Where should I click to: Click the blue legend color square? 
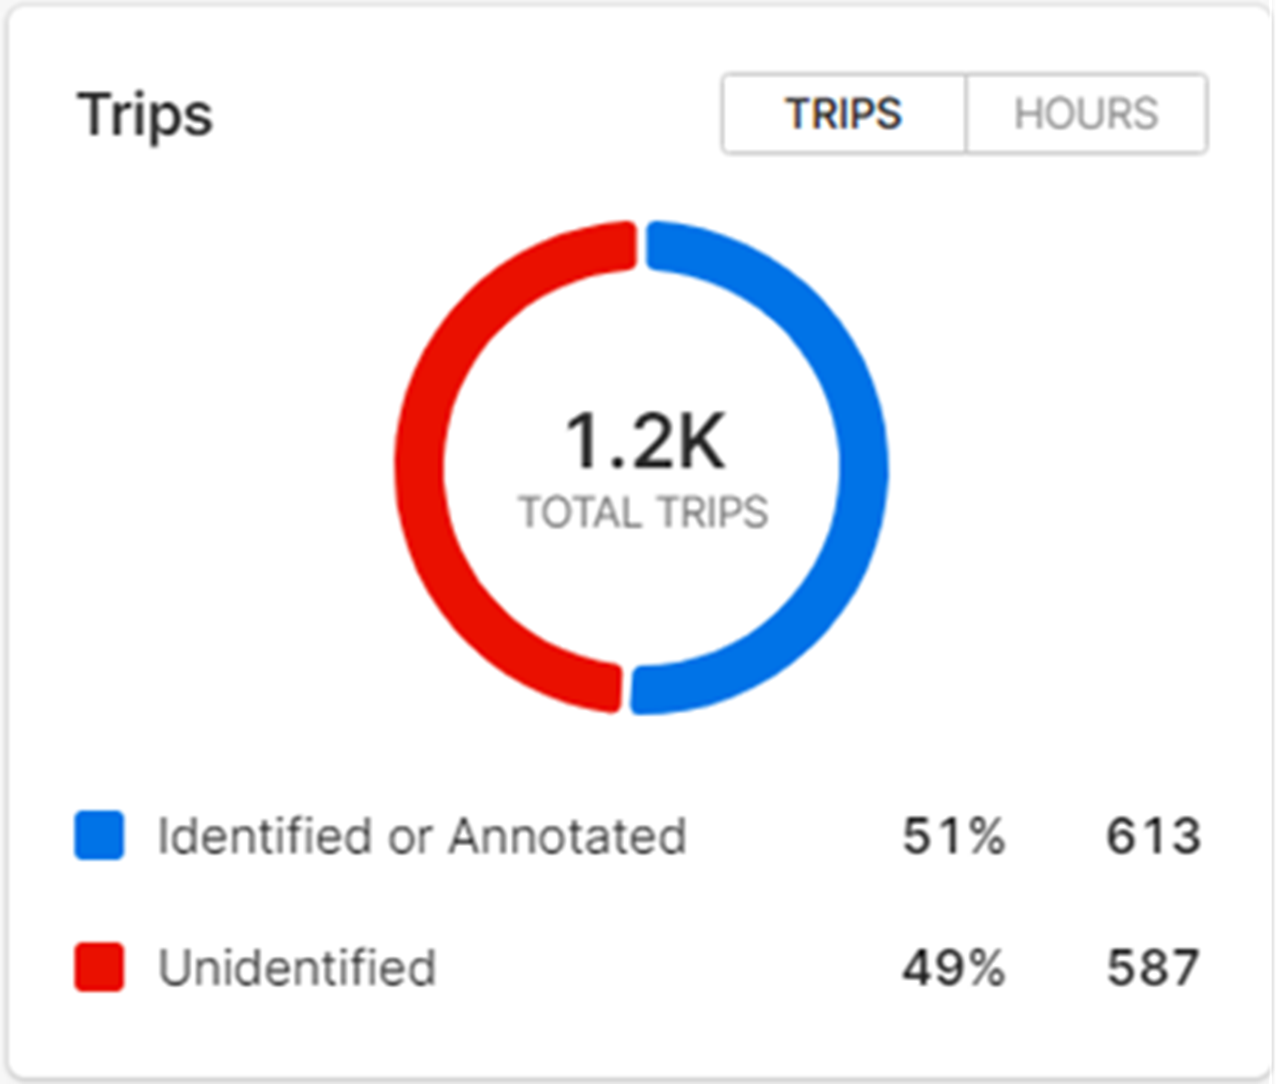tap(99, 836)
